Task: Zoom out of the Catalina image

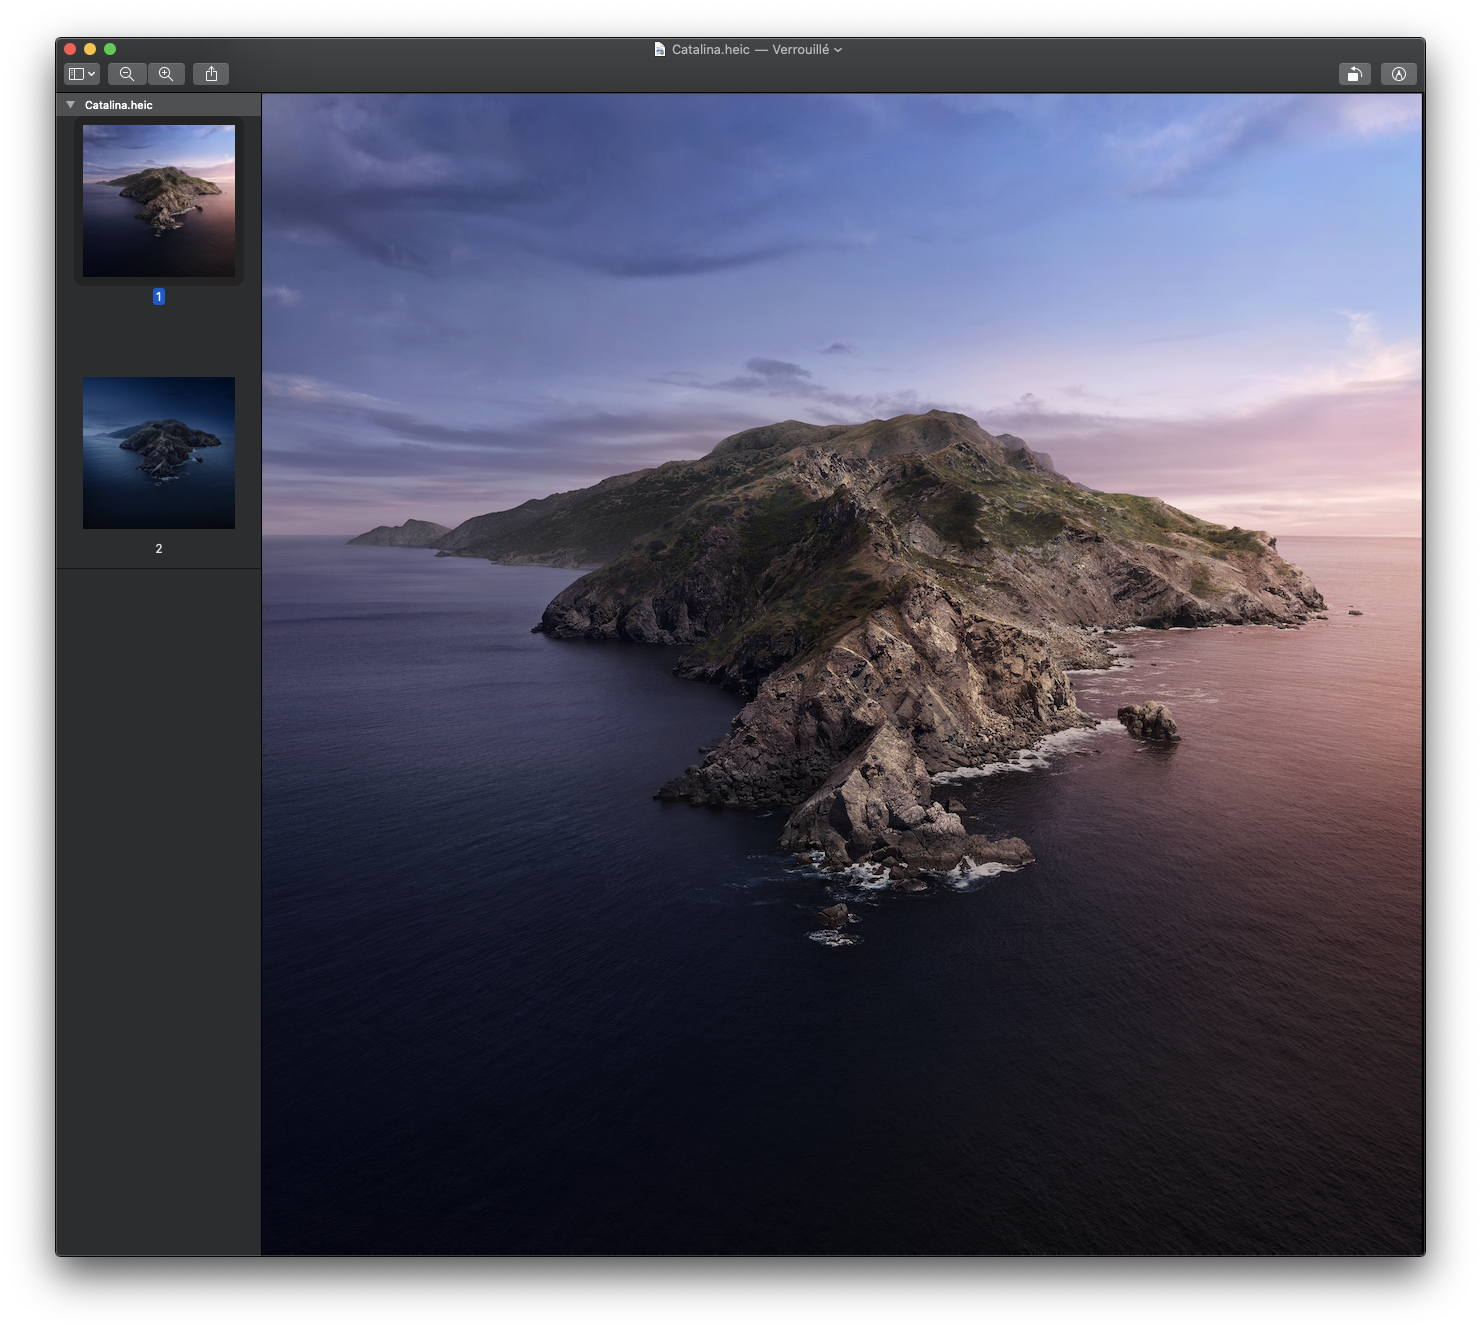Action: point(127,74)
